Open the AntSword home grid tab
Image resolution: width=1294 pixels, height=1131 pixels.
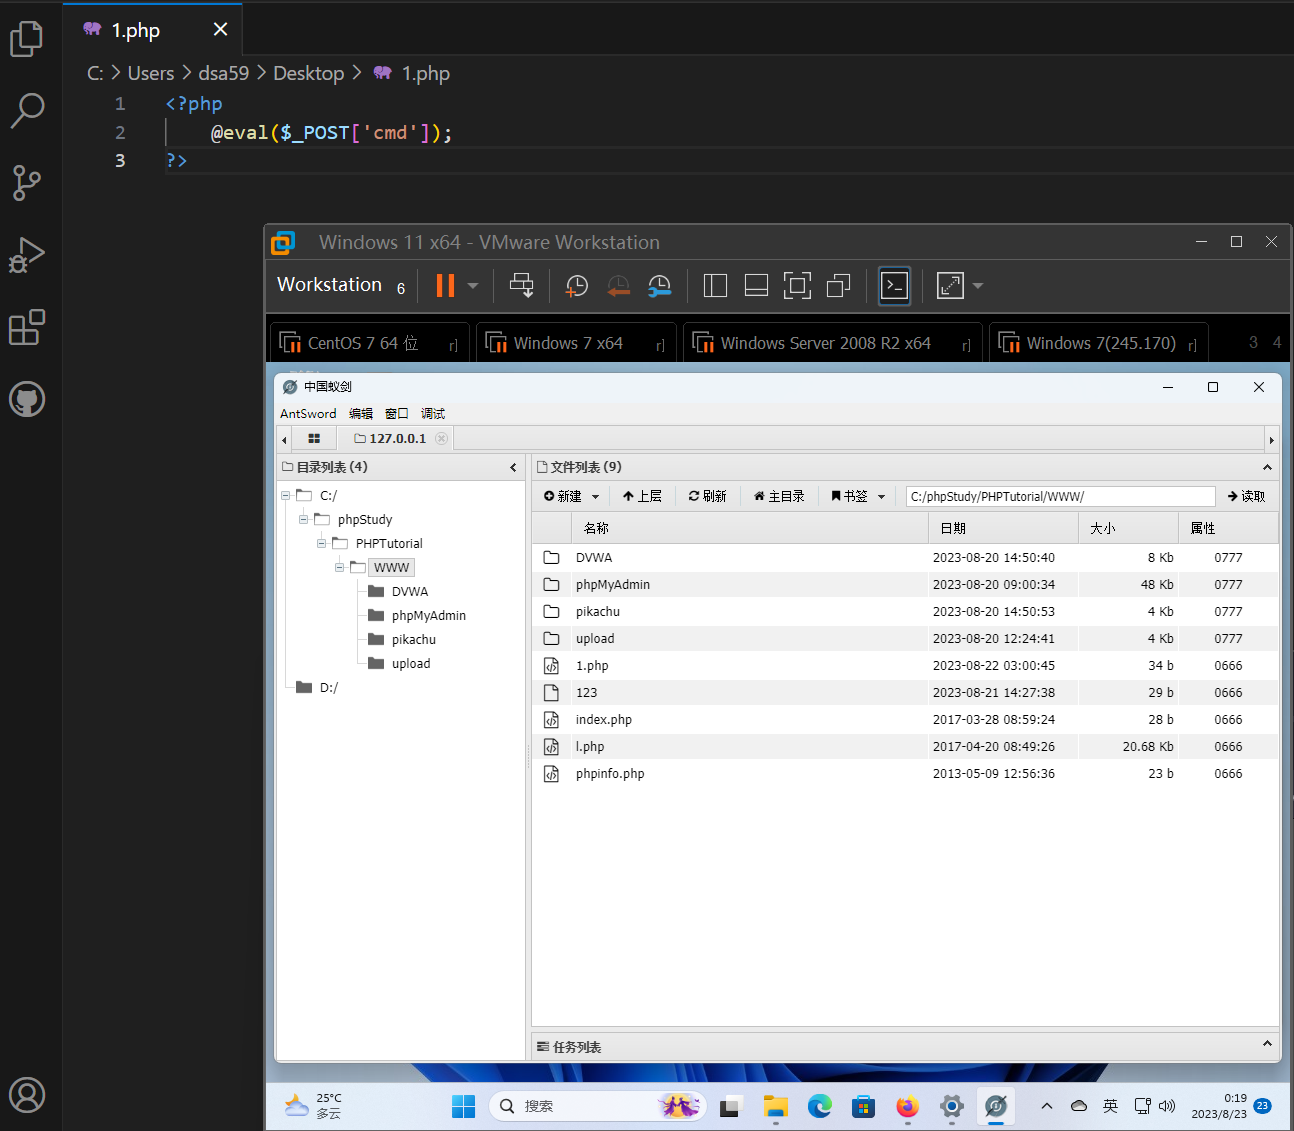click(x=314, y=438)
